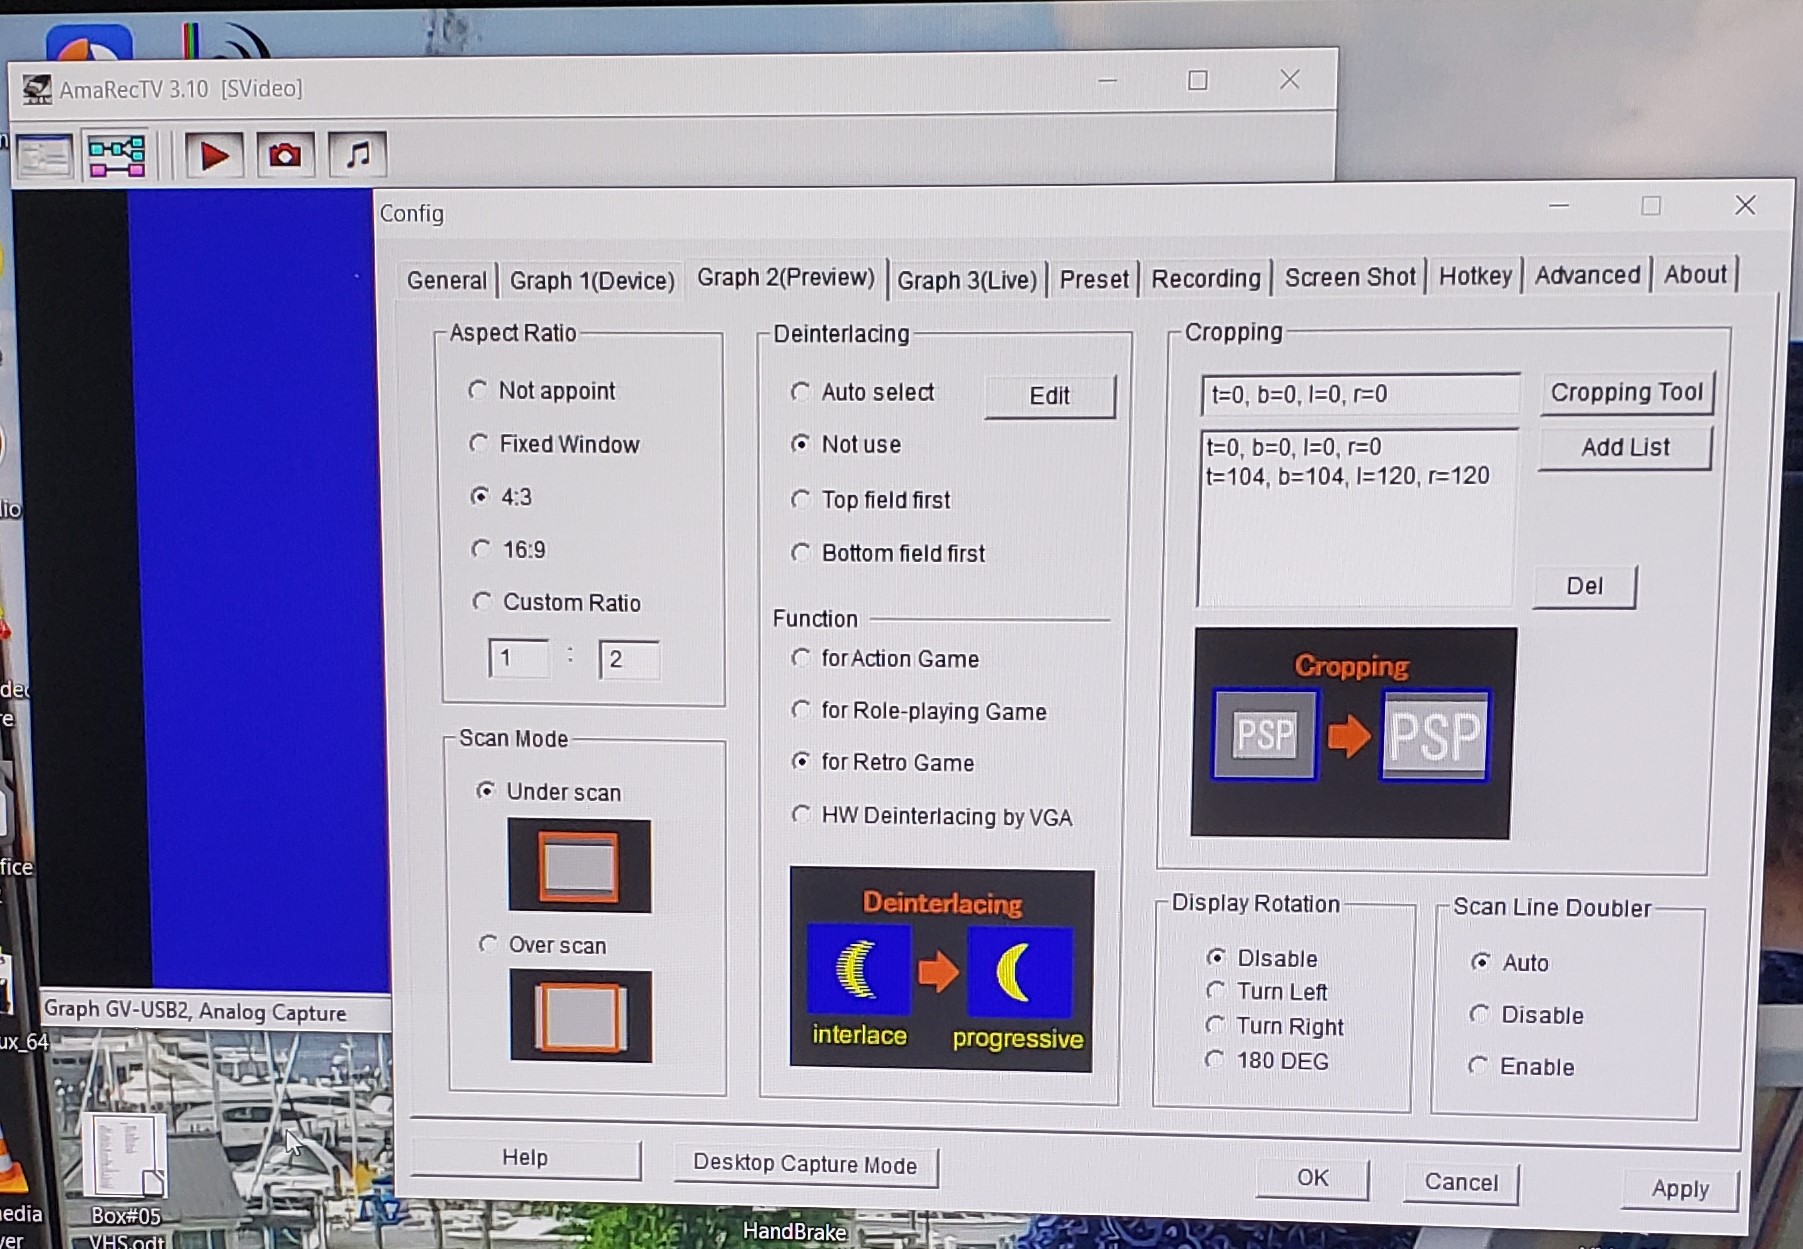Click the camera screenshot icon in AmaRecTV toolbar
The image size is (1803, 1249).
285,155
